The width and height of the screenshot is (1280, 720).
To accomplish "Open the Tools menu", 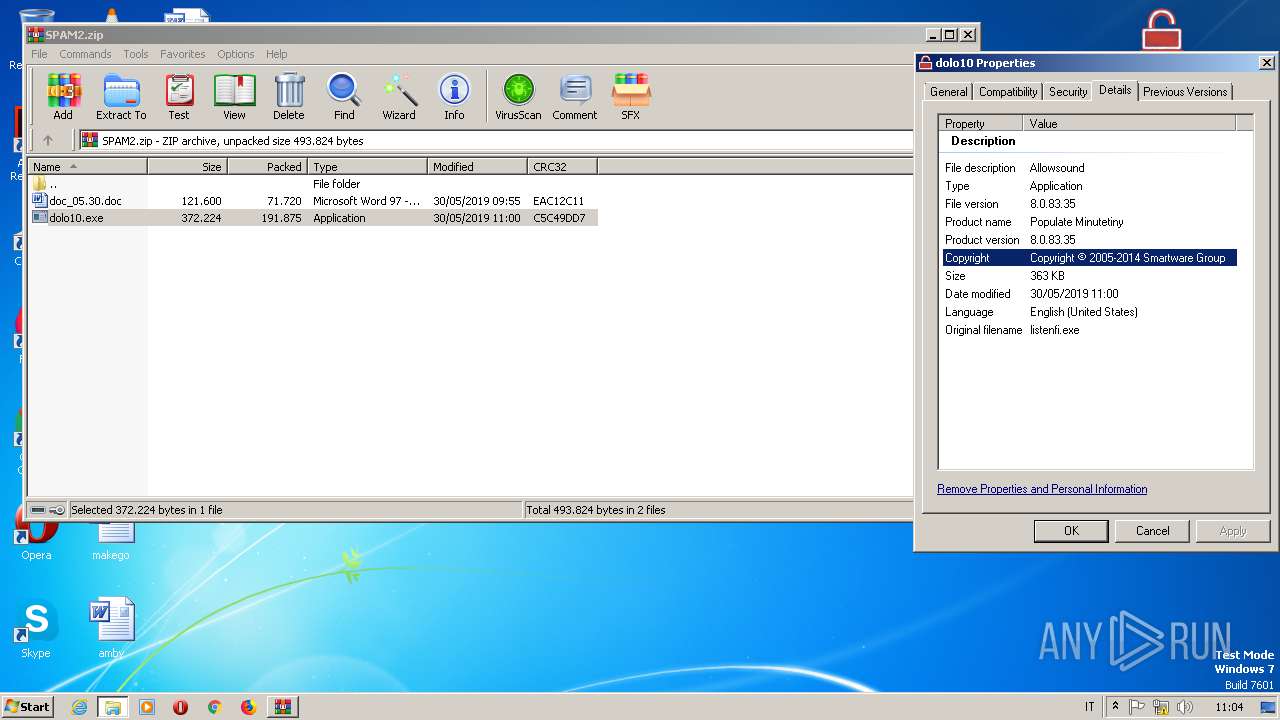I will [x=136, y=54].
